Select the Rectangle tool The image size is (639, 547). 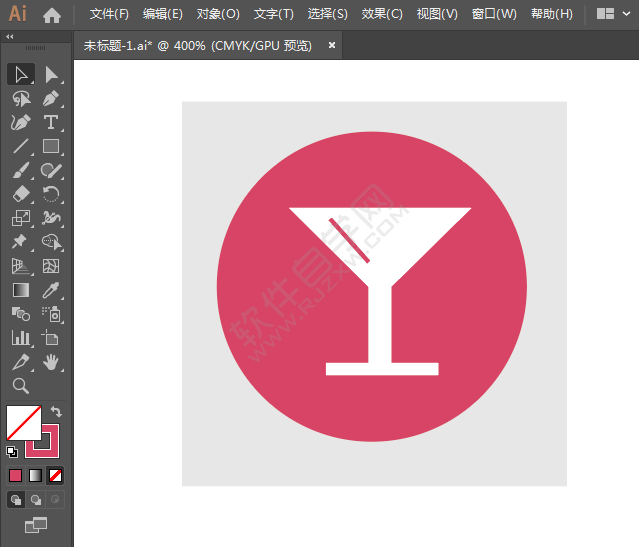click(51, 147)
